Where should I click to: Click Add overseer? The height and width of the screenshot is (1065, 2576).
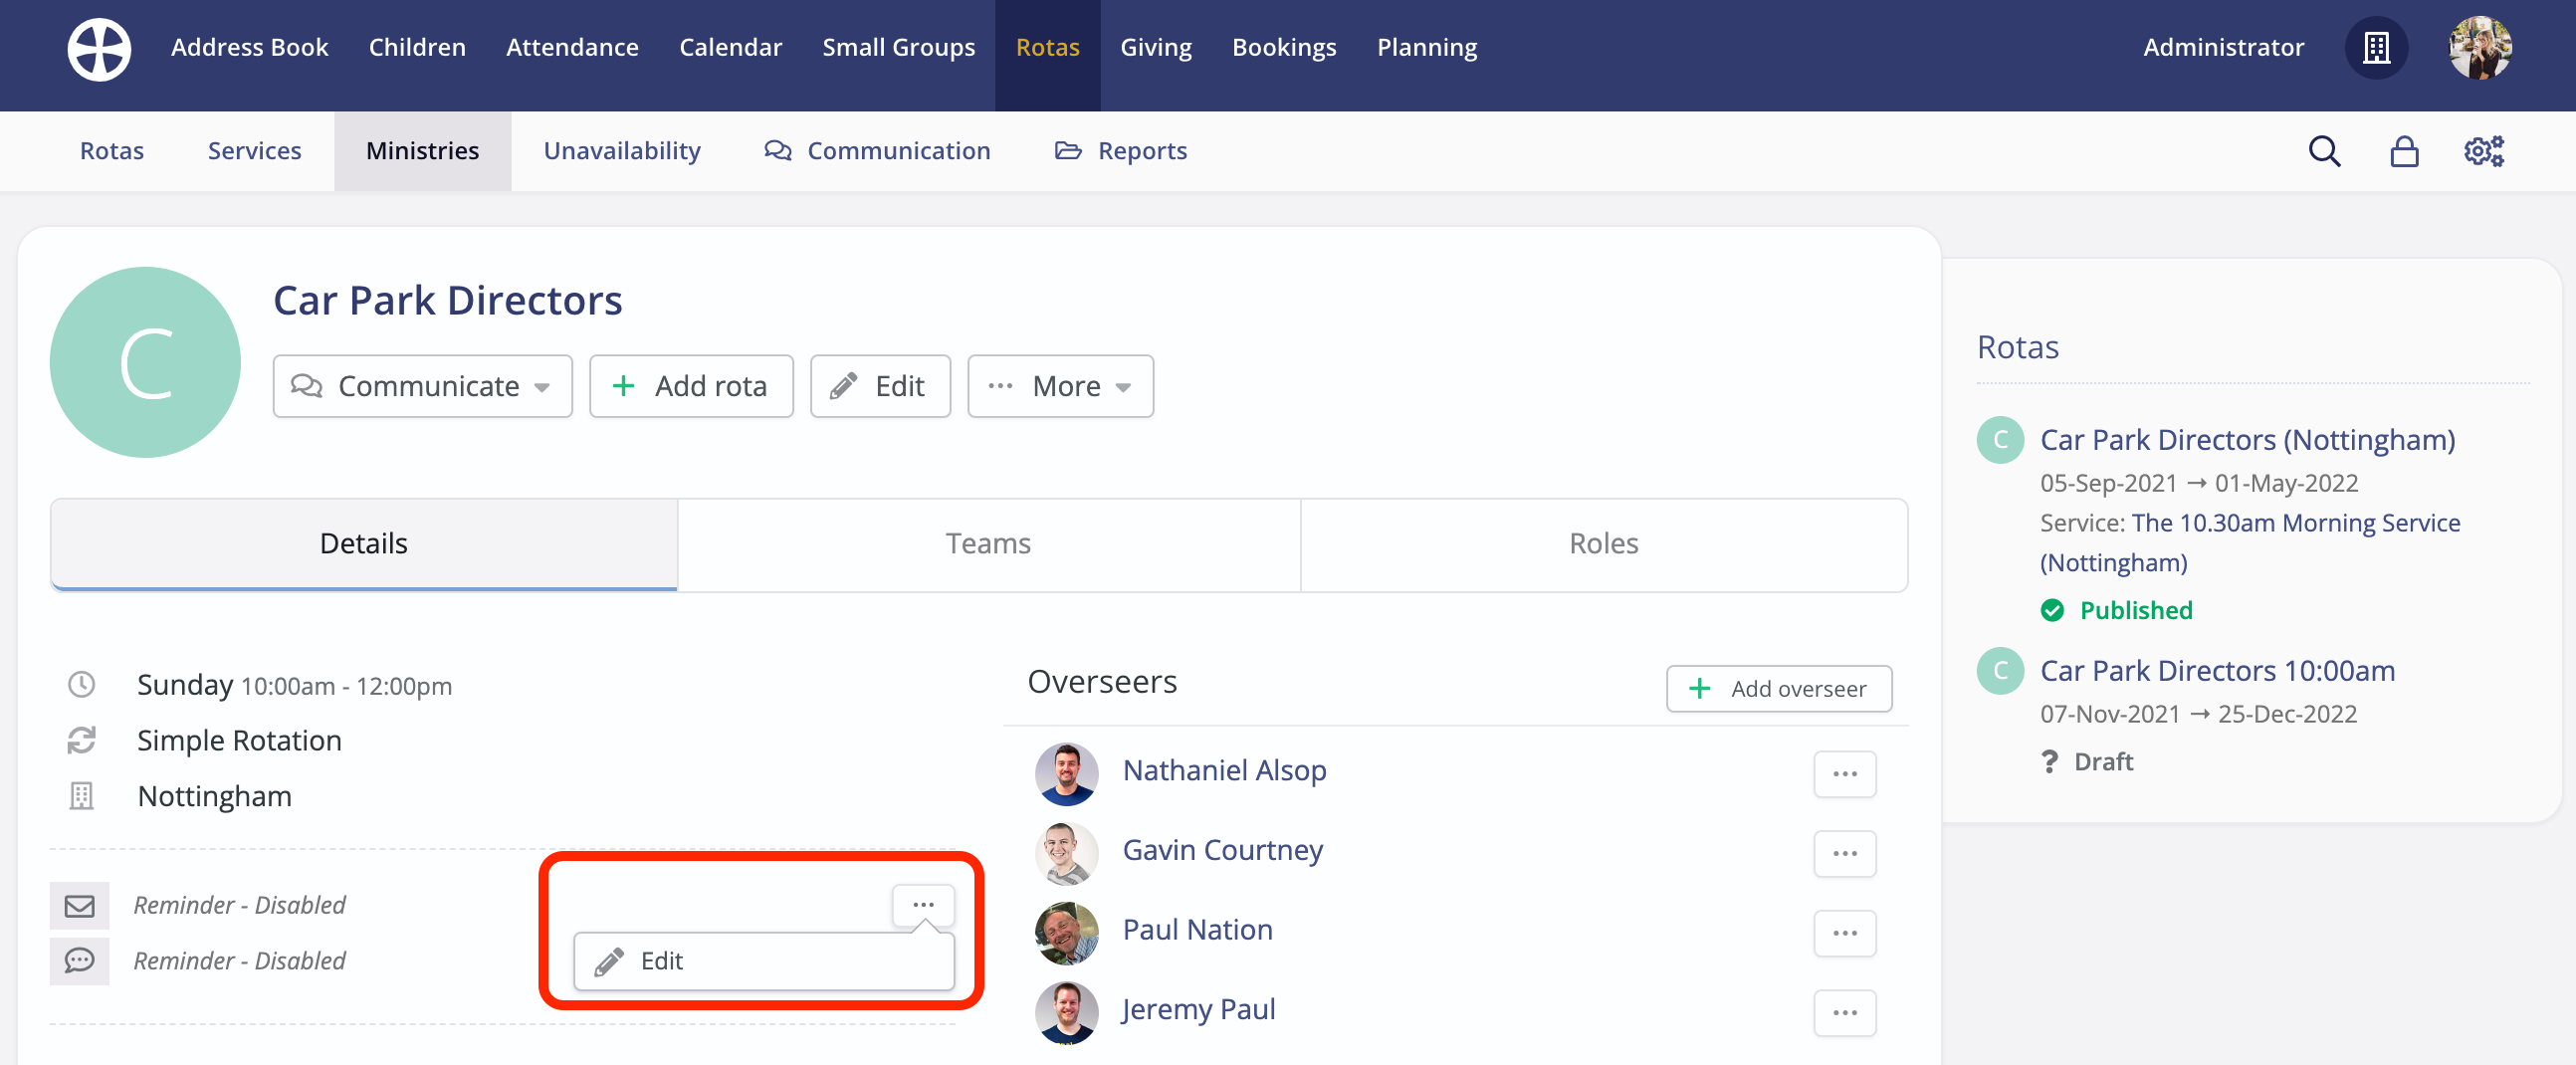[1779, 688]
